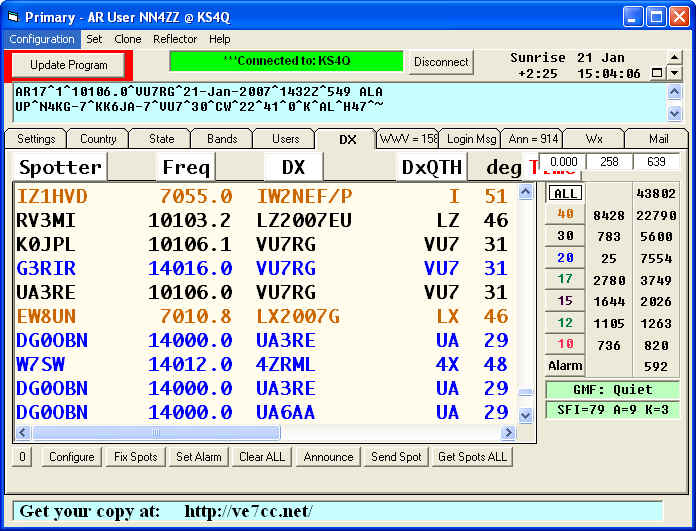Screen dimensions: 696x531
Task: Switch to the Bands tab
Action: point(222,139)
